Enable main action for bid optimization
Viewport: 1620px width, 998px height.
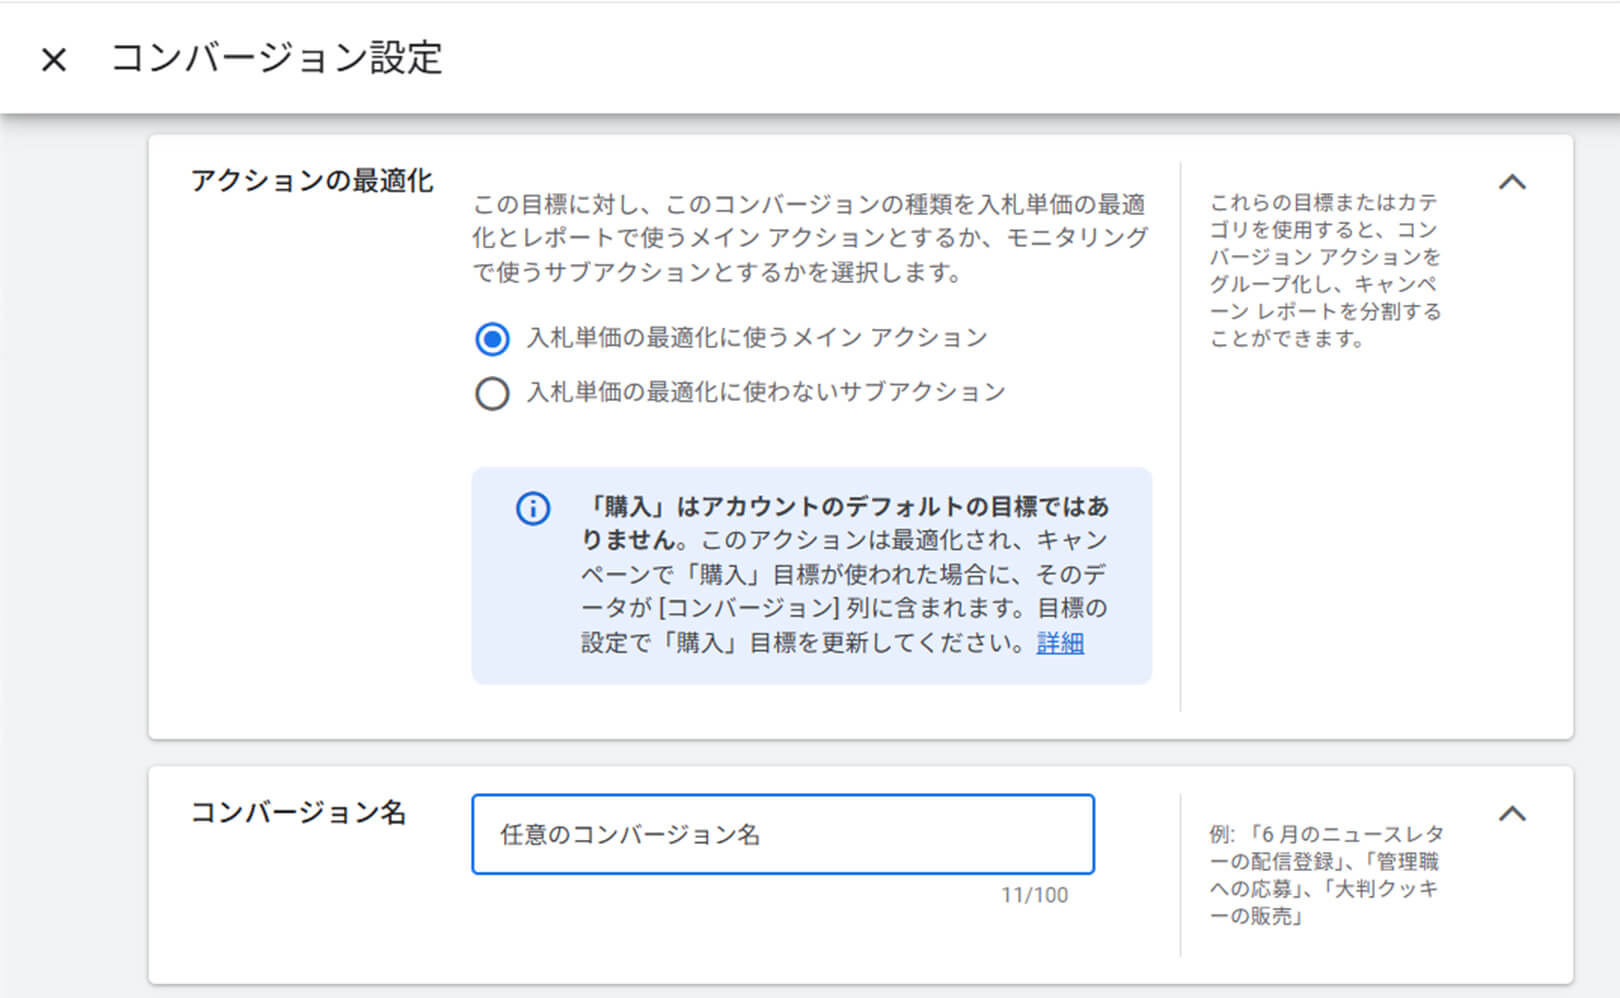coord(492,339)
